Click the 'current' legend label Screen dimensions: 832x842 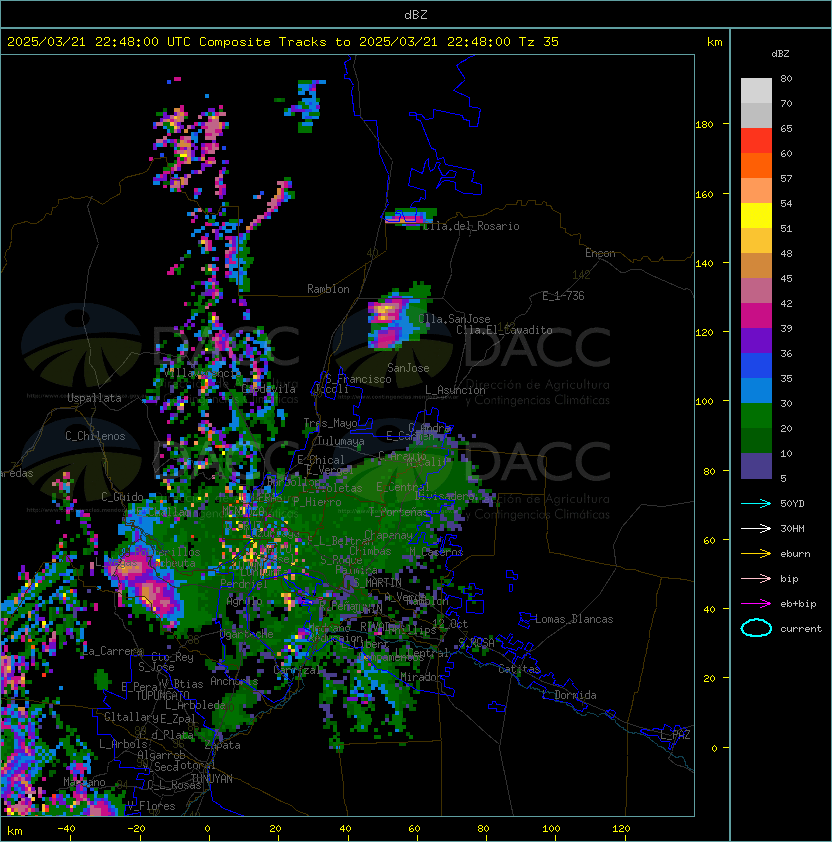[x=801, y=629]
